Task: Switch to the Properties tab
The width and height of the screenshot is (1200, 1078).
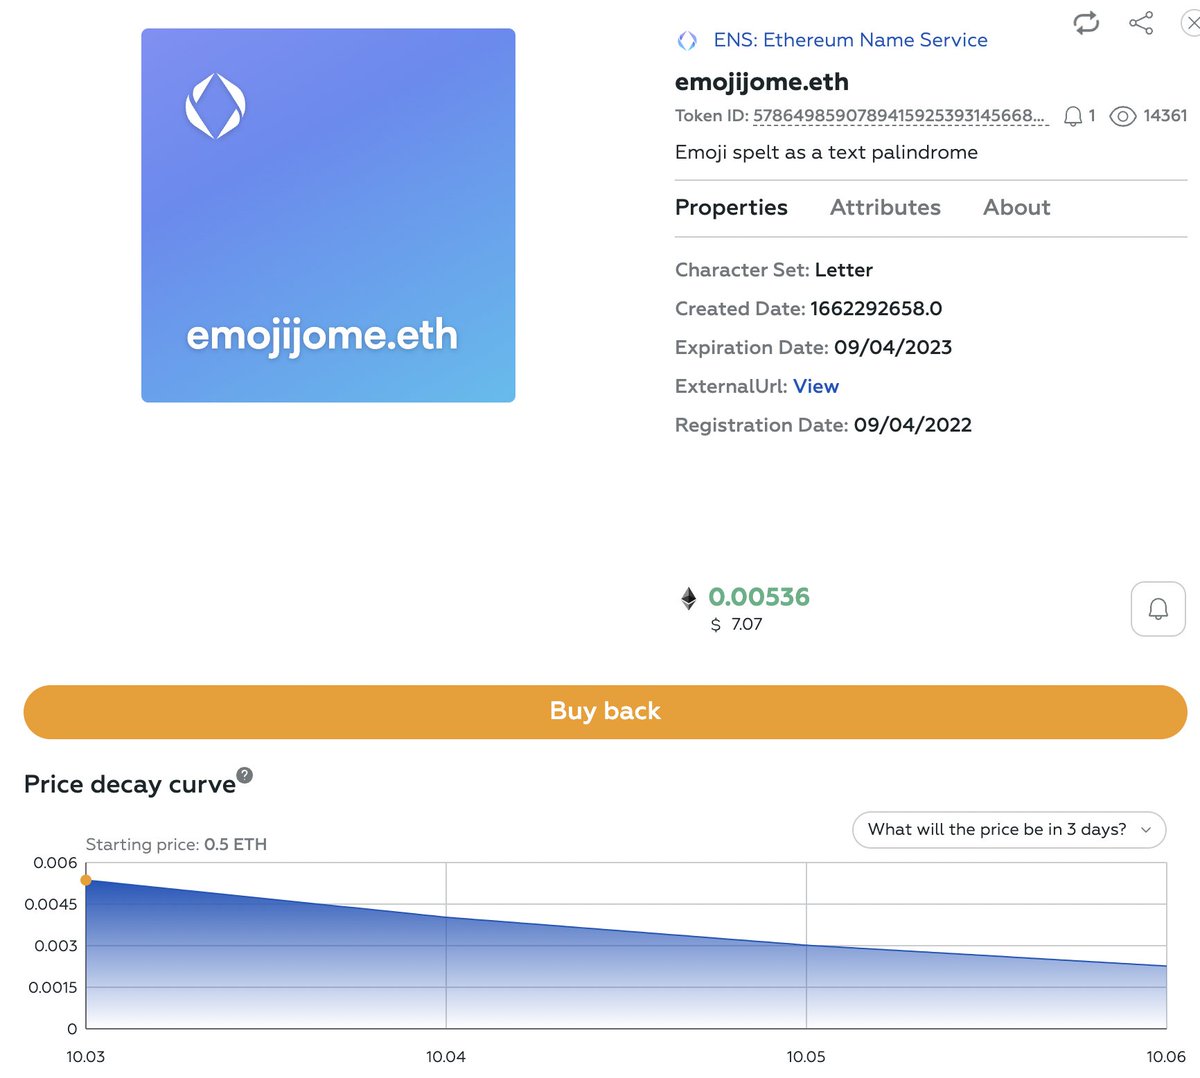Action: tap(731, 207)
